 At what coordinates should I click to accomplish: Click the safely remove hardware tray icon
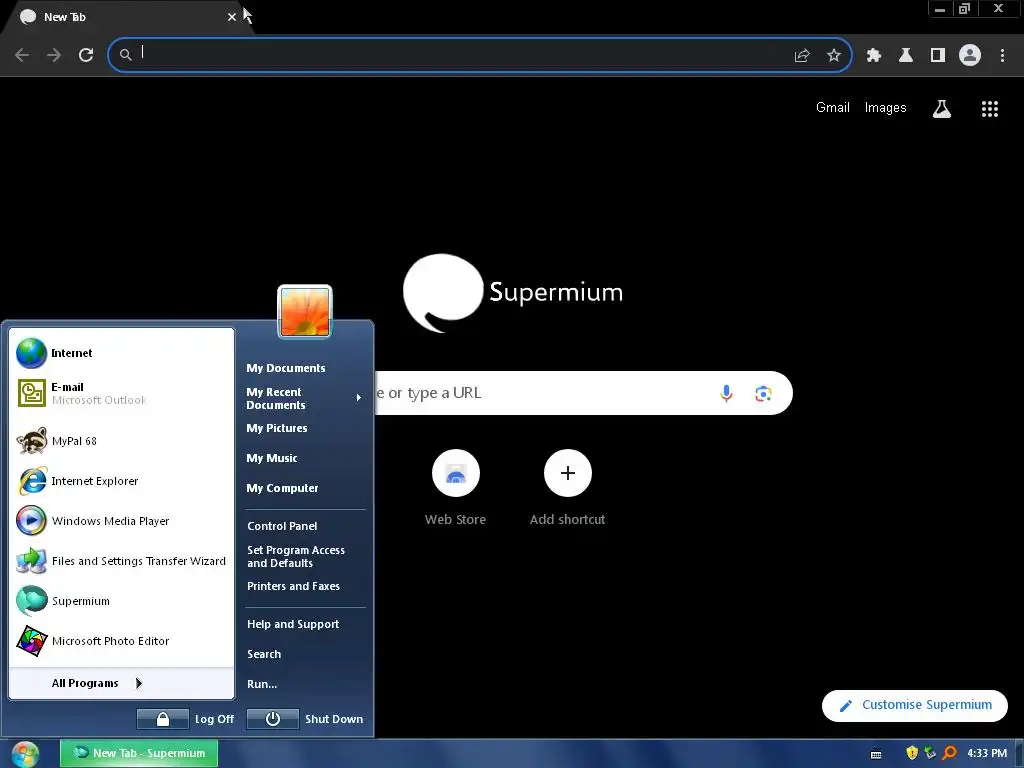931,753
